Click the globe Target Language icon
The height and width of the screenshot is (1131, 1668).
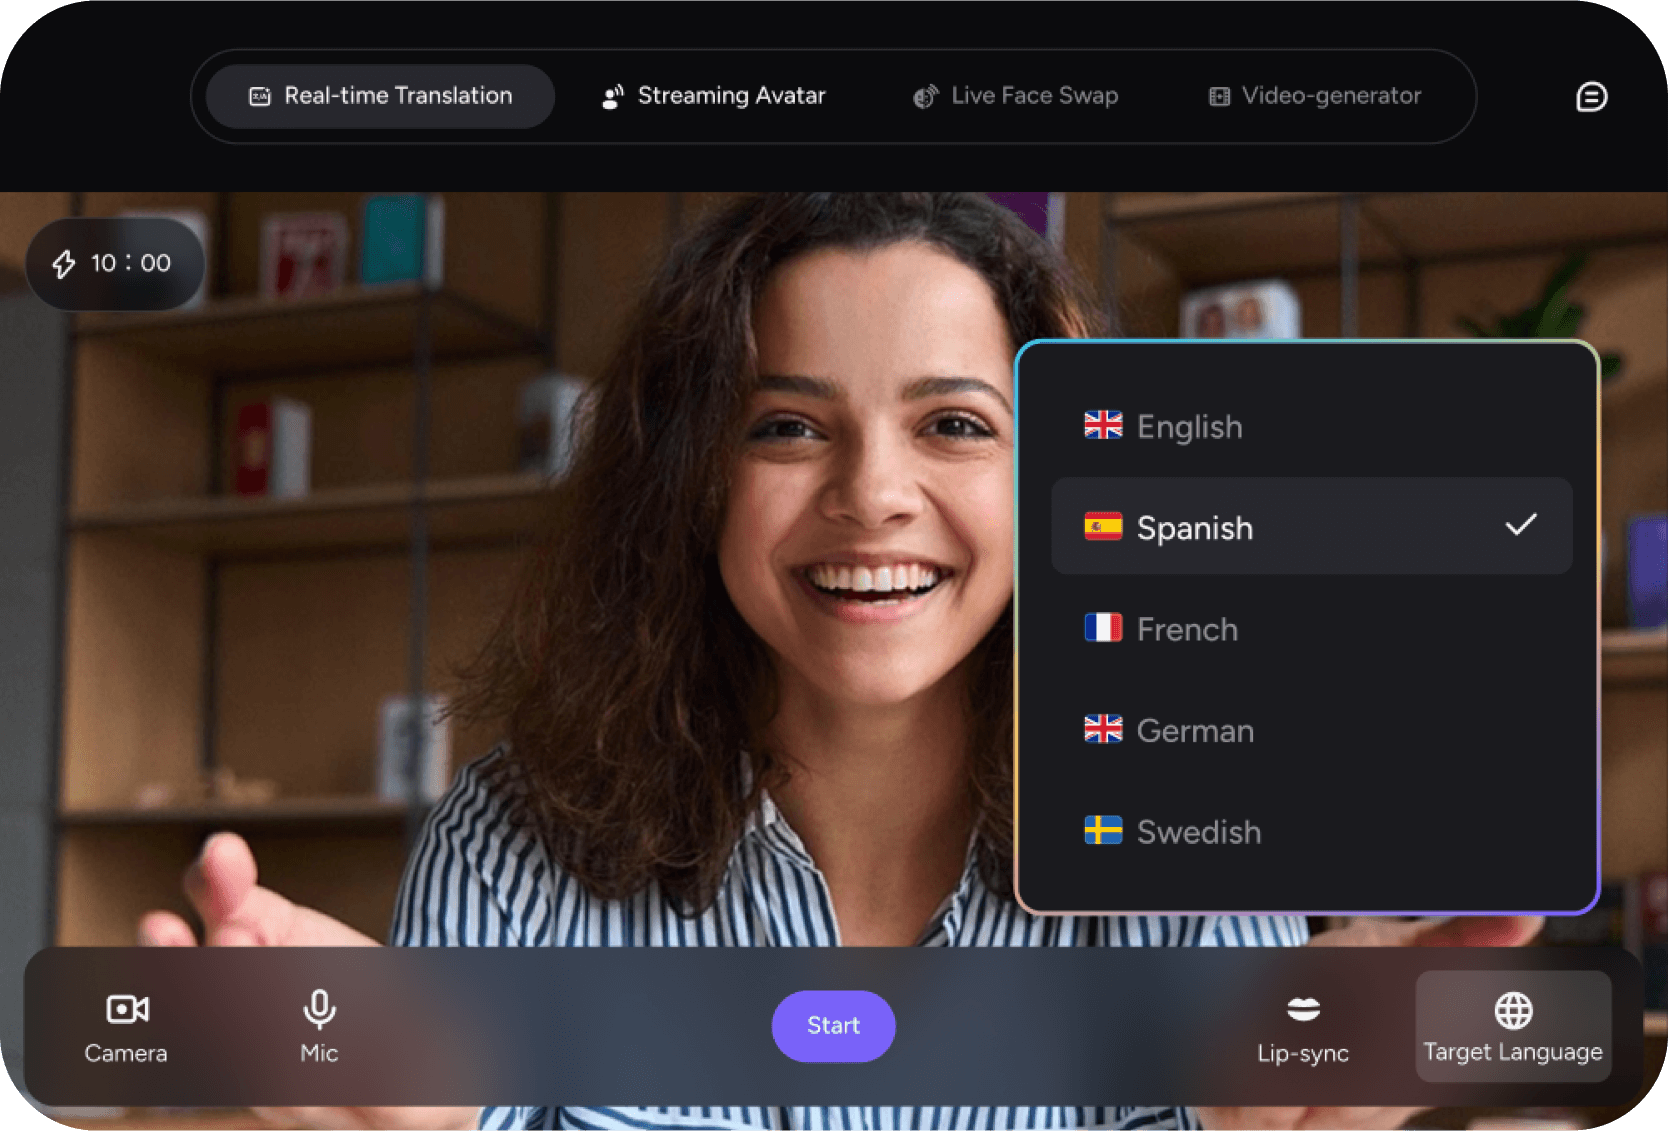tap(1513, 1010)
